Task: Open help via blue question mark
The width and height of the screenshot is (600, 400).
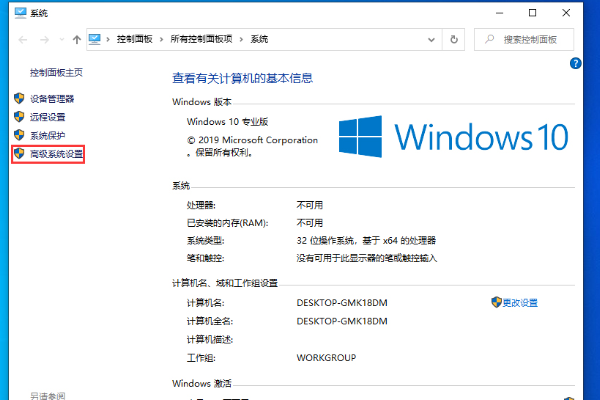Action: (576, 63)
